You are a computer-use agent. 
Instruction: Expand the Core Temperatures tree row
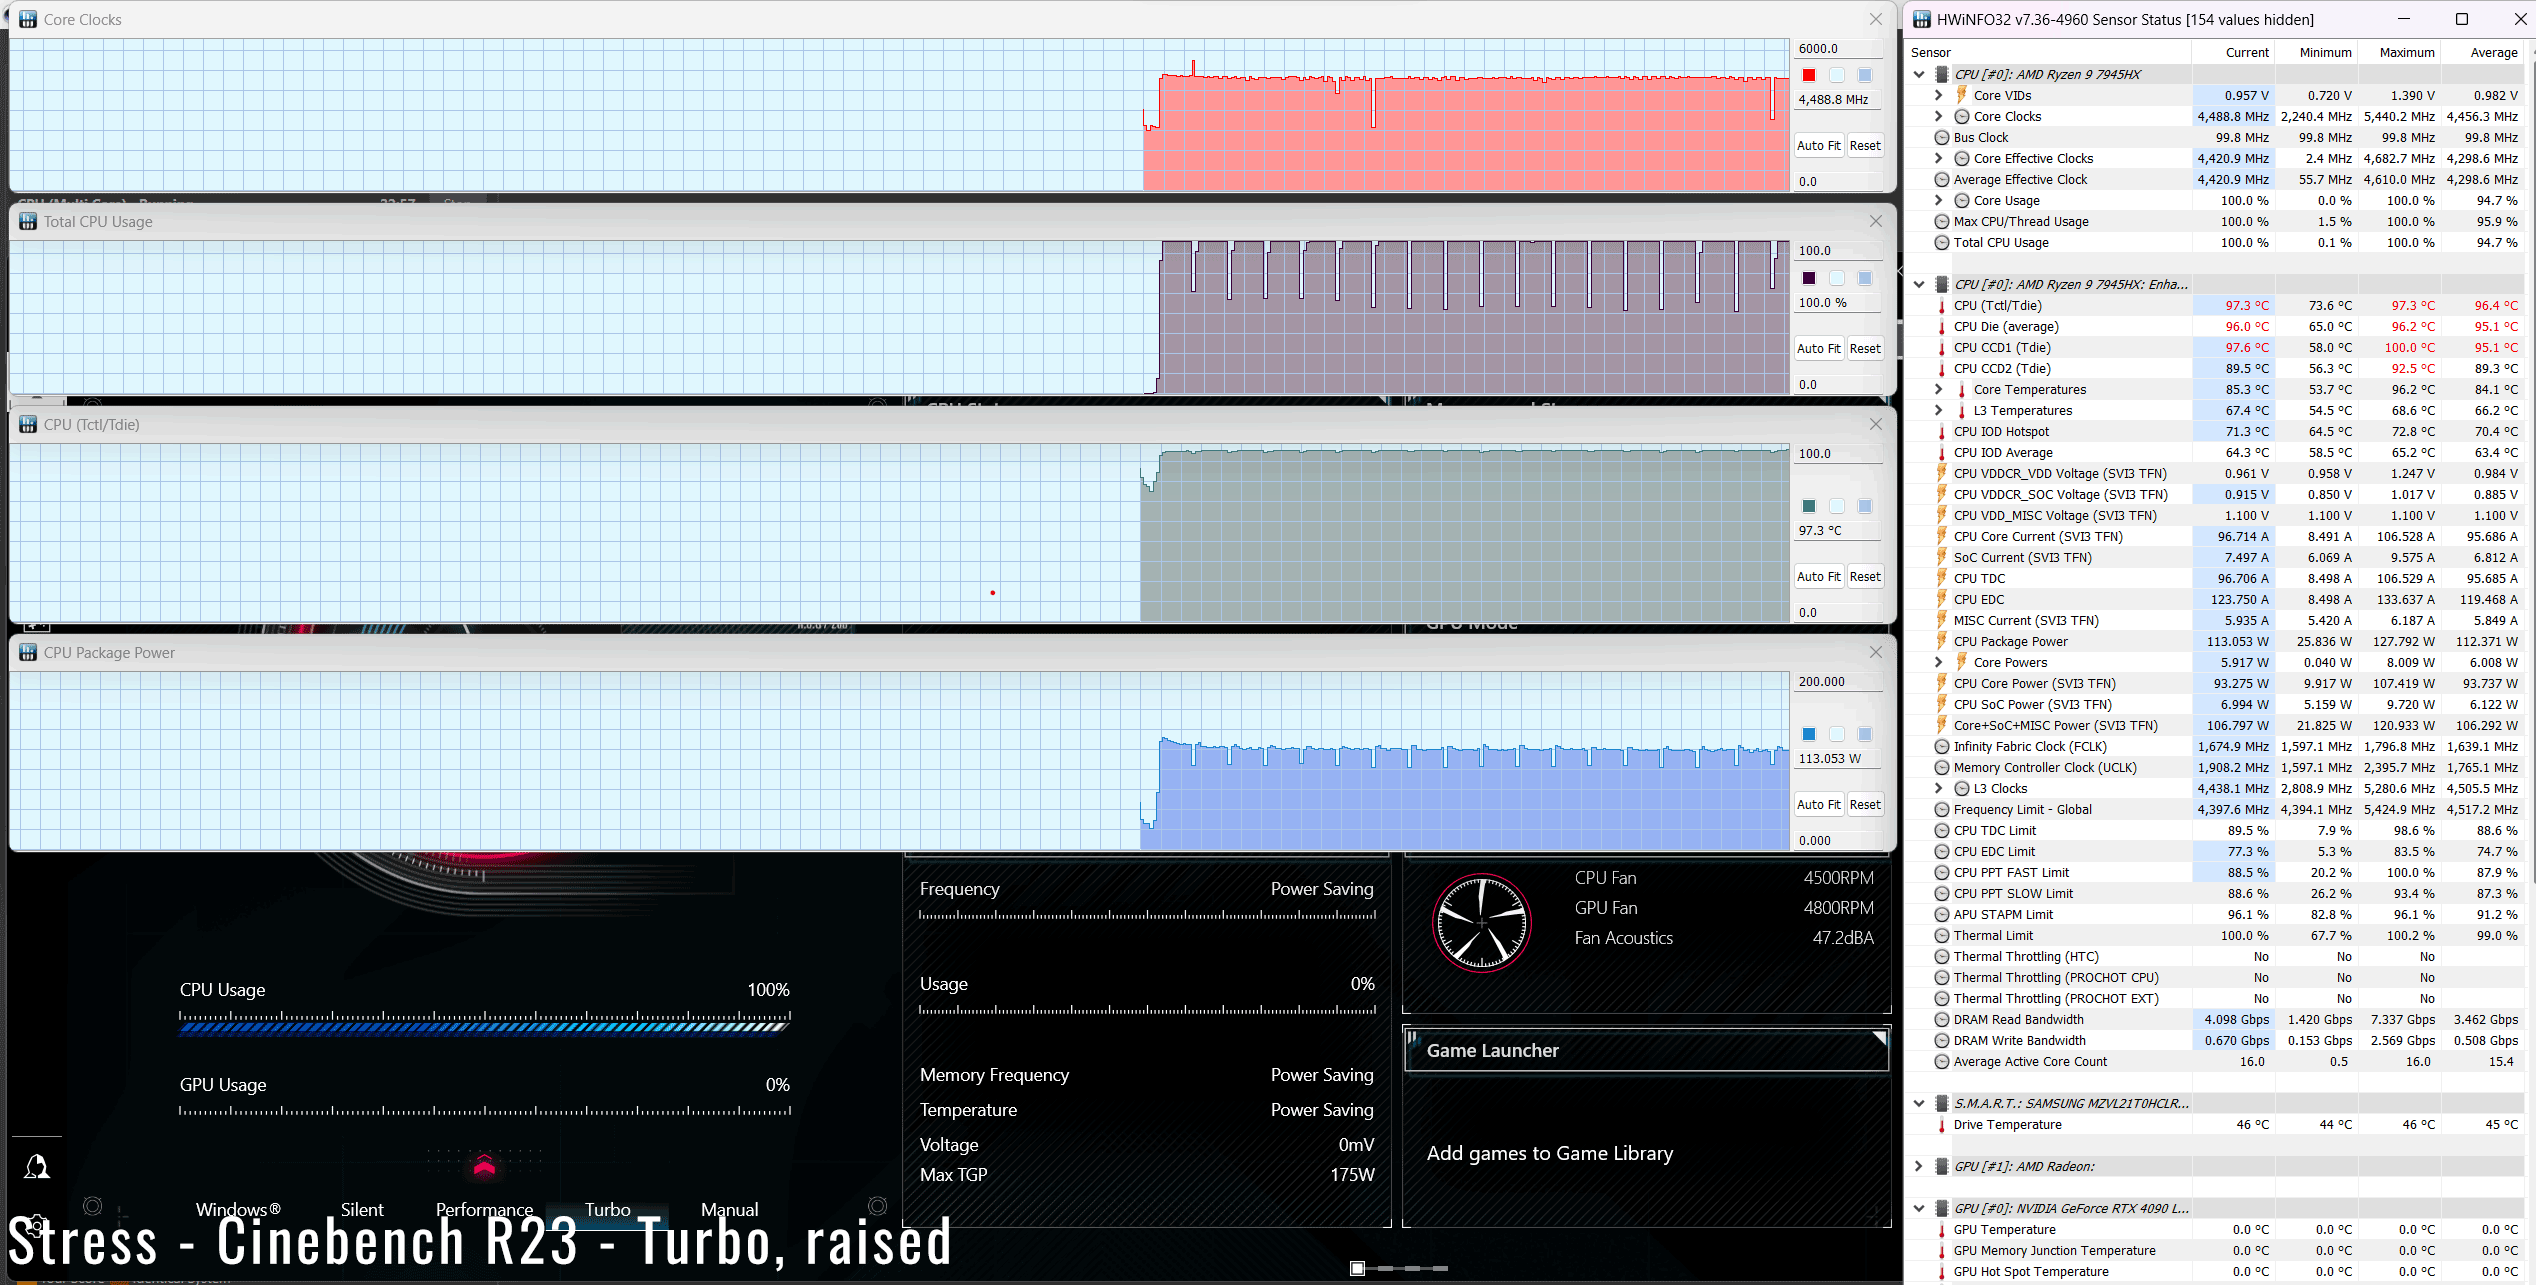click(x=1938, y=390)
